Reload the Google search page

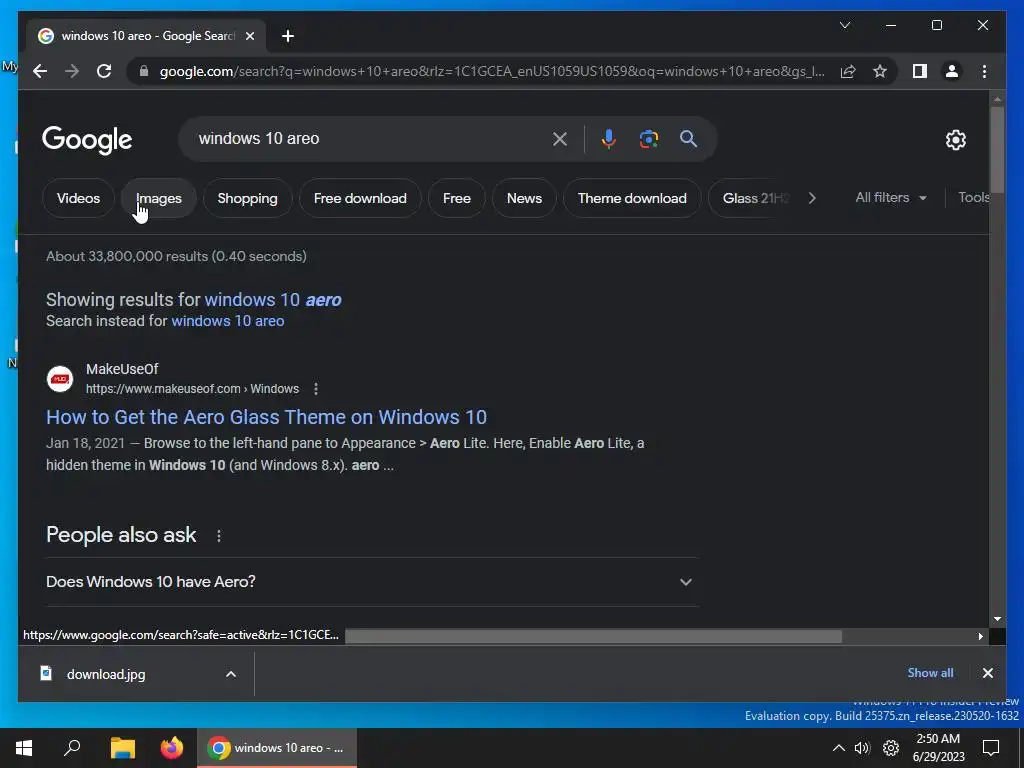coord(104,71)
